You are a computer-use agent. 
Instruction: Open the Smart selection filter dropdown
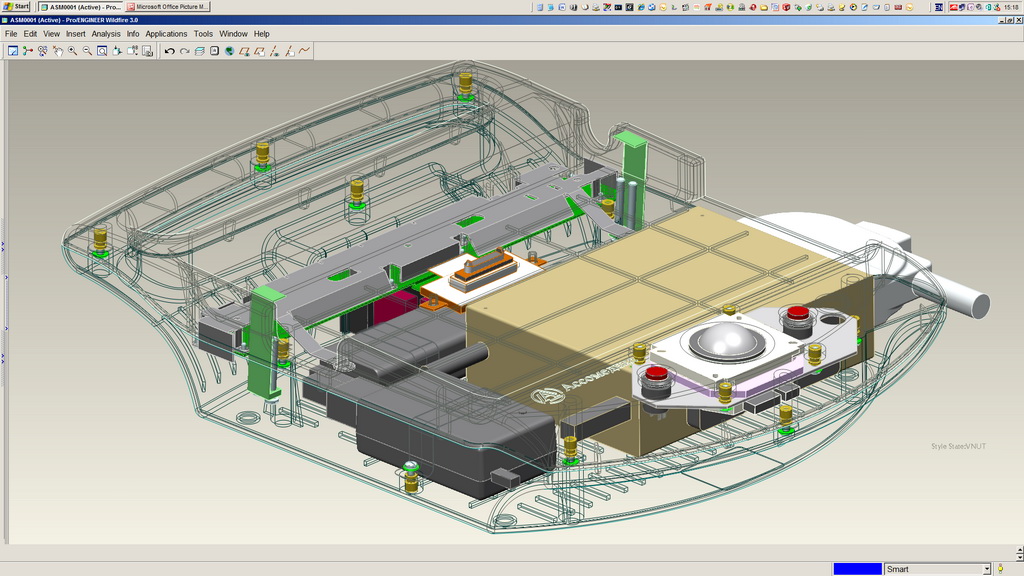986,569
